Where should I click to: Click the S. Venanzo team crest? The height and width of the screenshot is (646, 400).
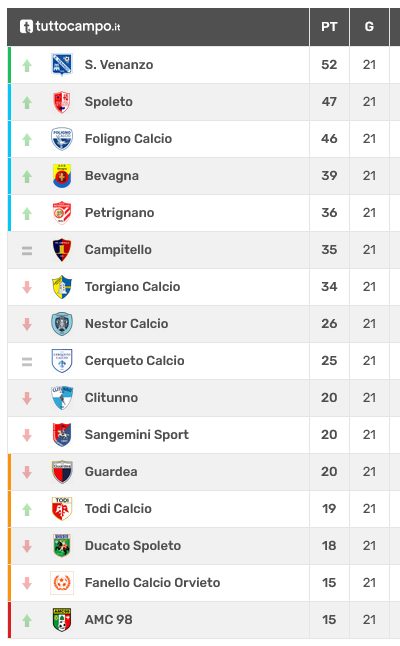pyautogui.click(x=62, y=65)
